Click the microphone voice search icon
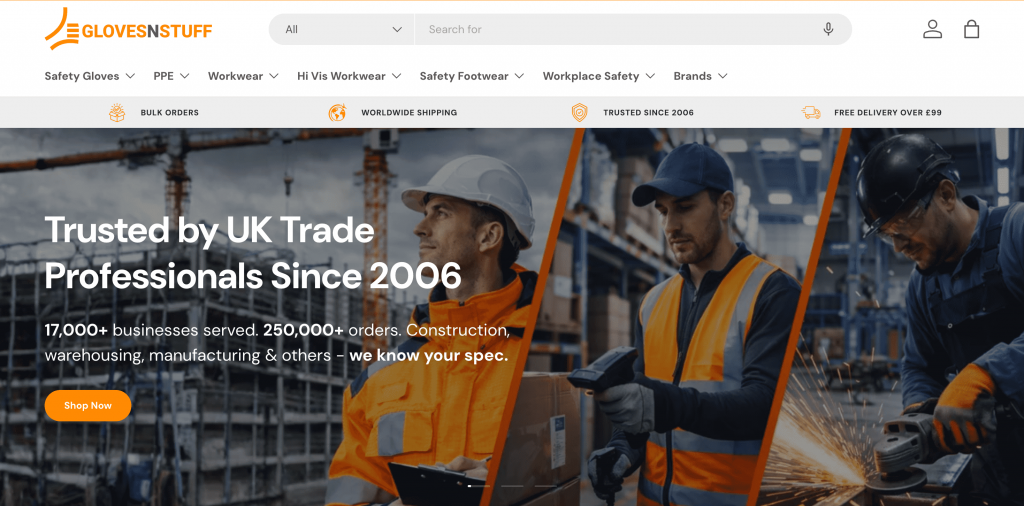 pos(828,29)
